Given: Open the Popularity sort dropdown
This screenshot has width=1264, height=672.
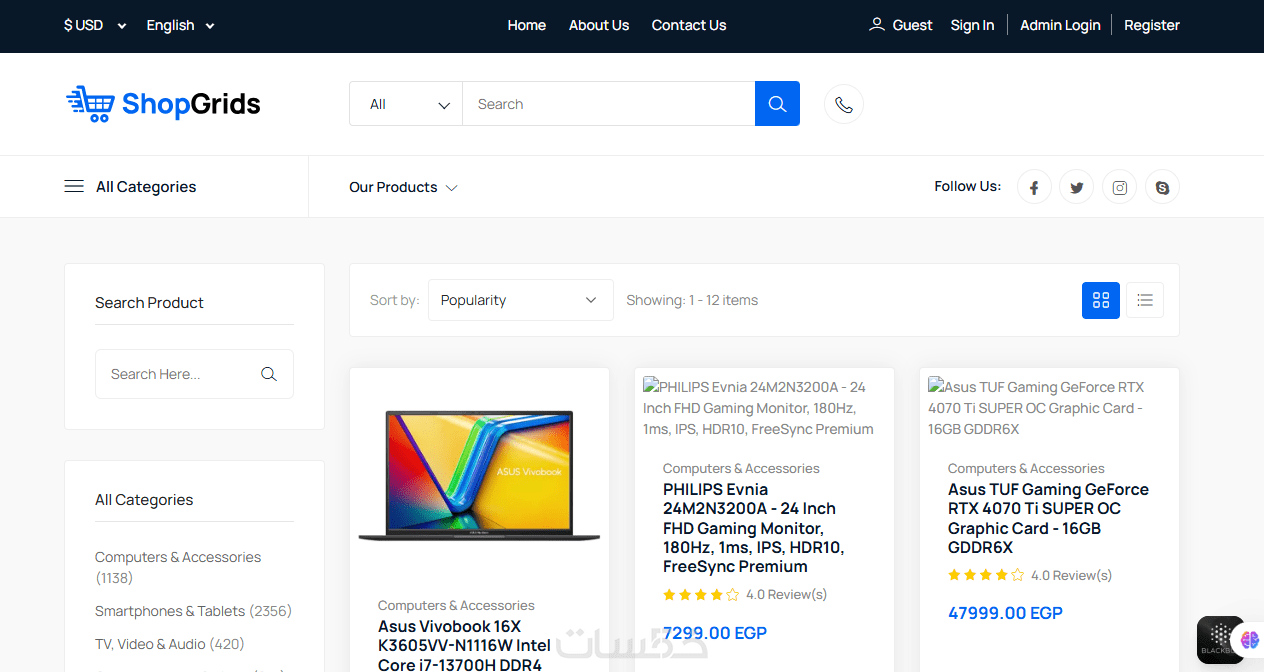Looking at the screenshot, I should [521, 300].
